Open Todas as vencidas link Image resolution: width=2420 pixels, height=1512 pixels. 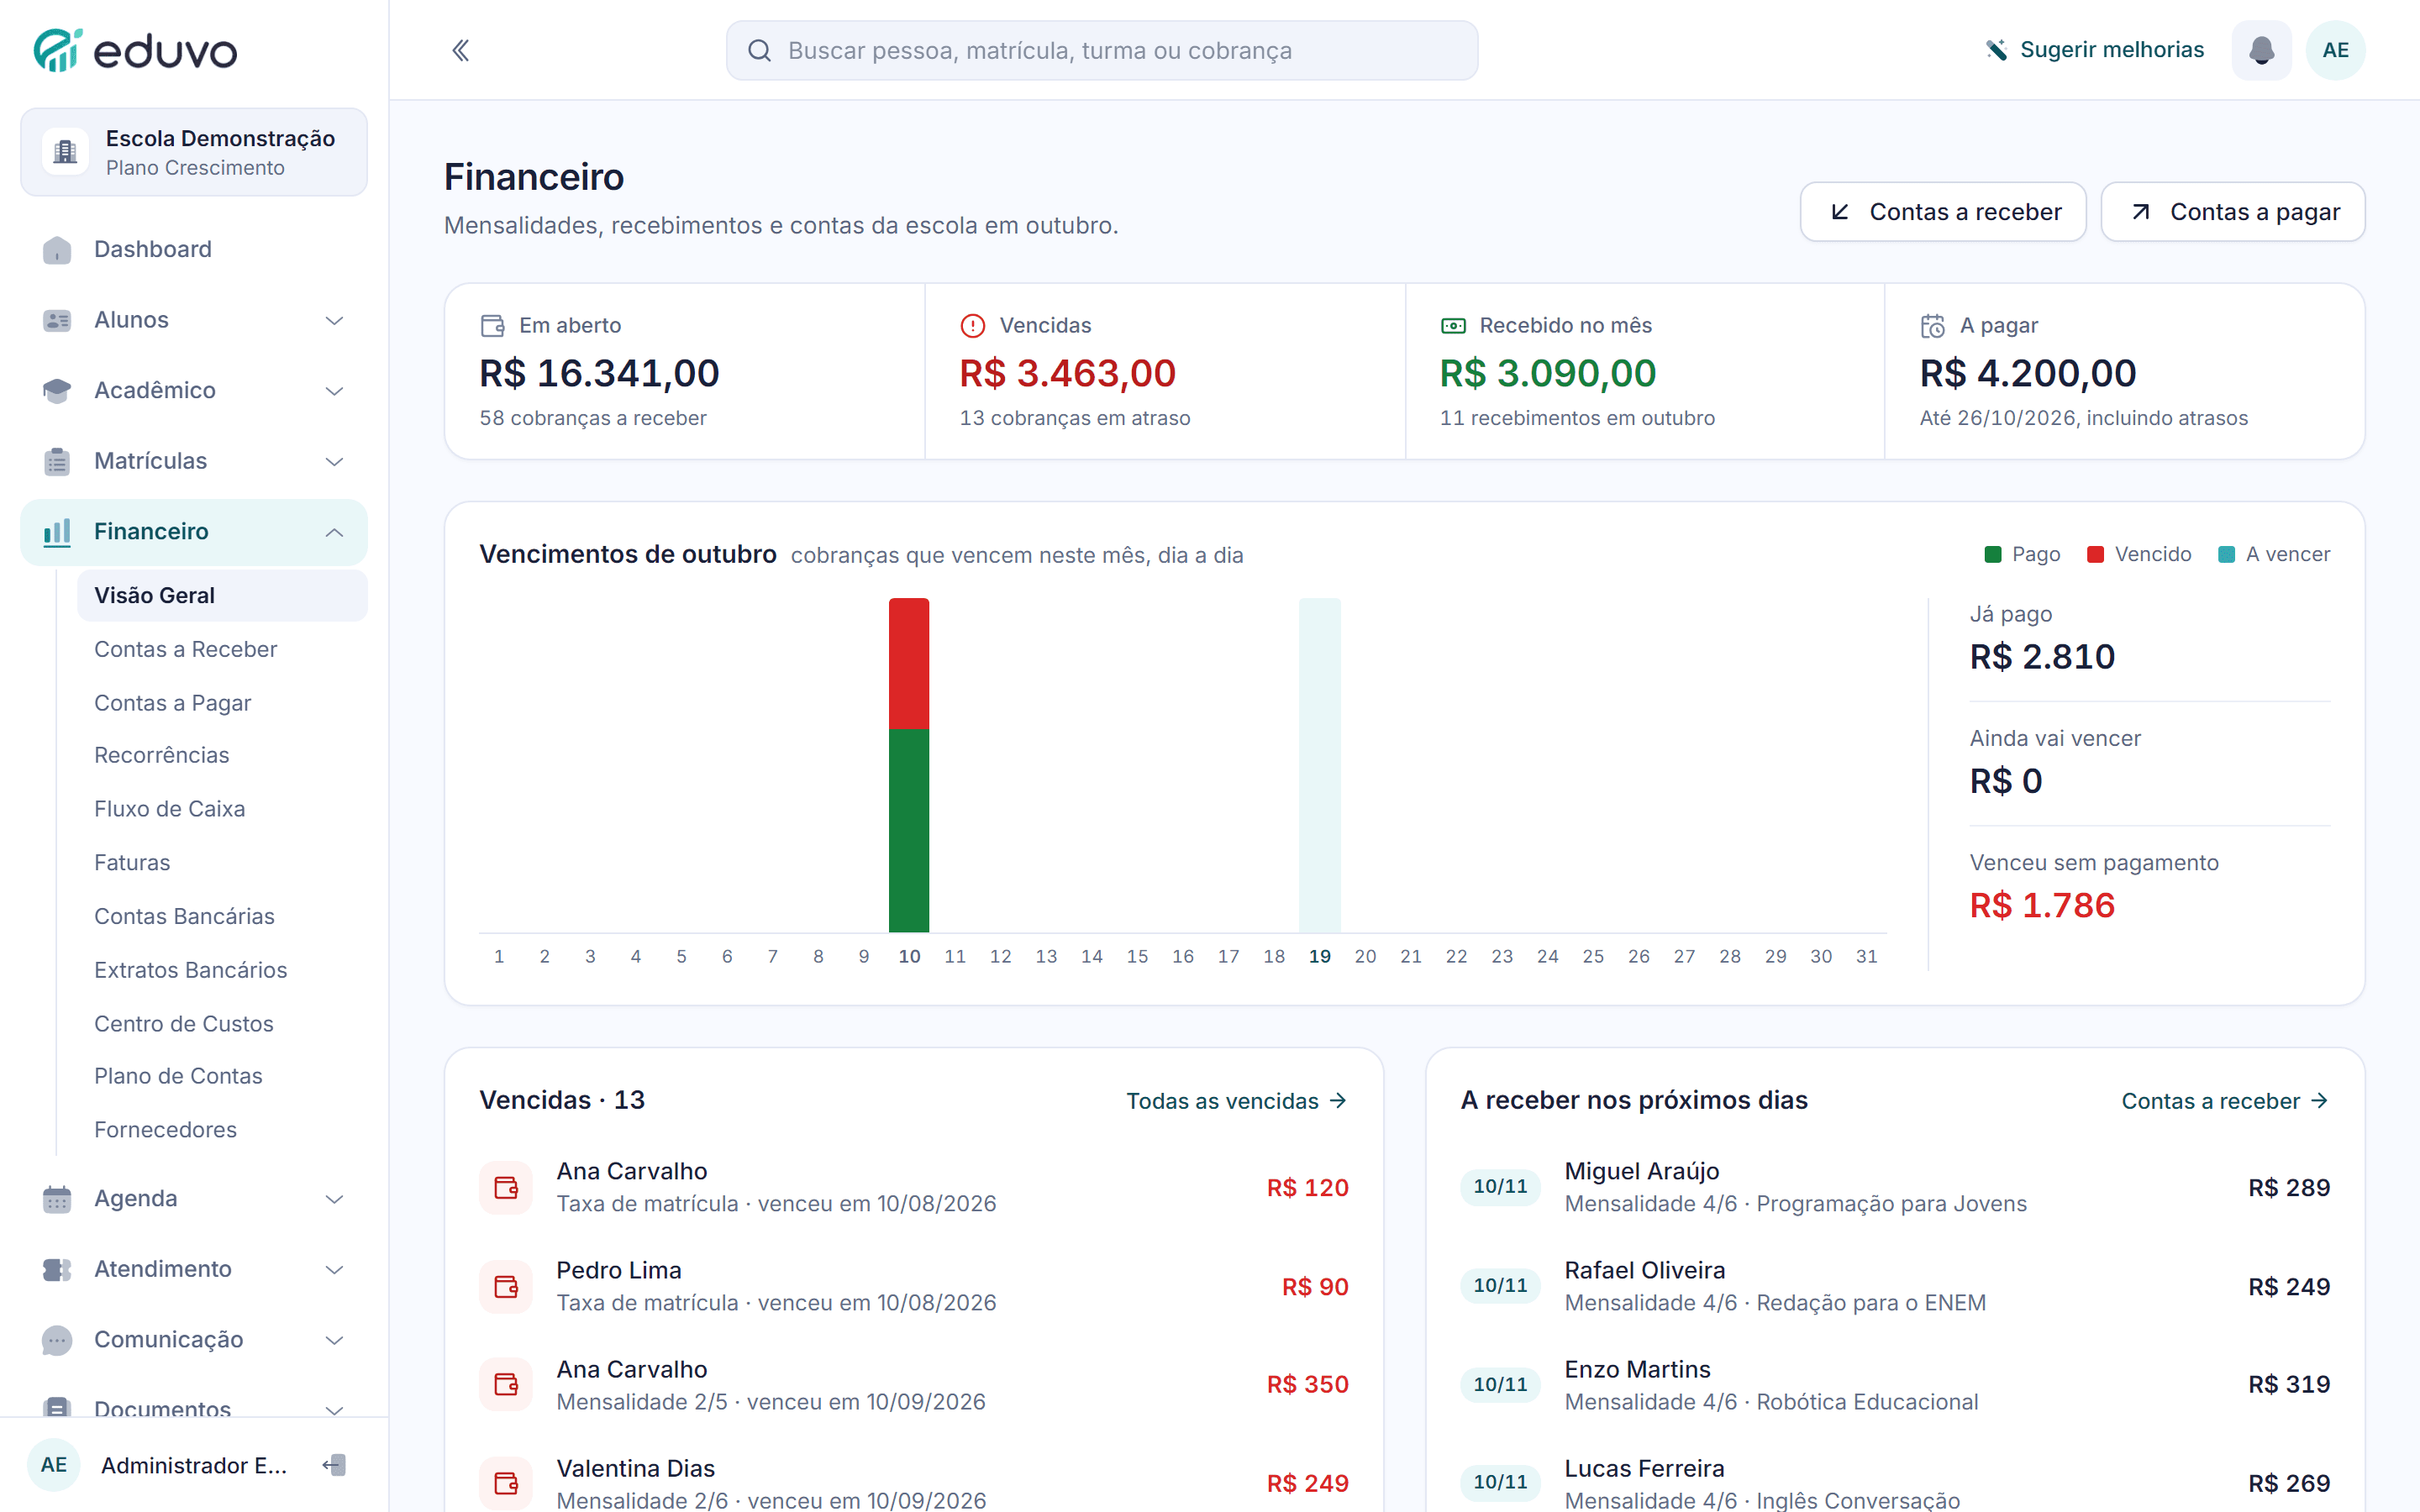pos(1236,1101)
